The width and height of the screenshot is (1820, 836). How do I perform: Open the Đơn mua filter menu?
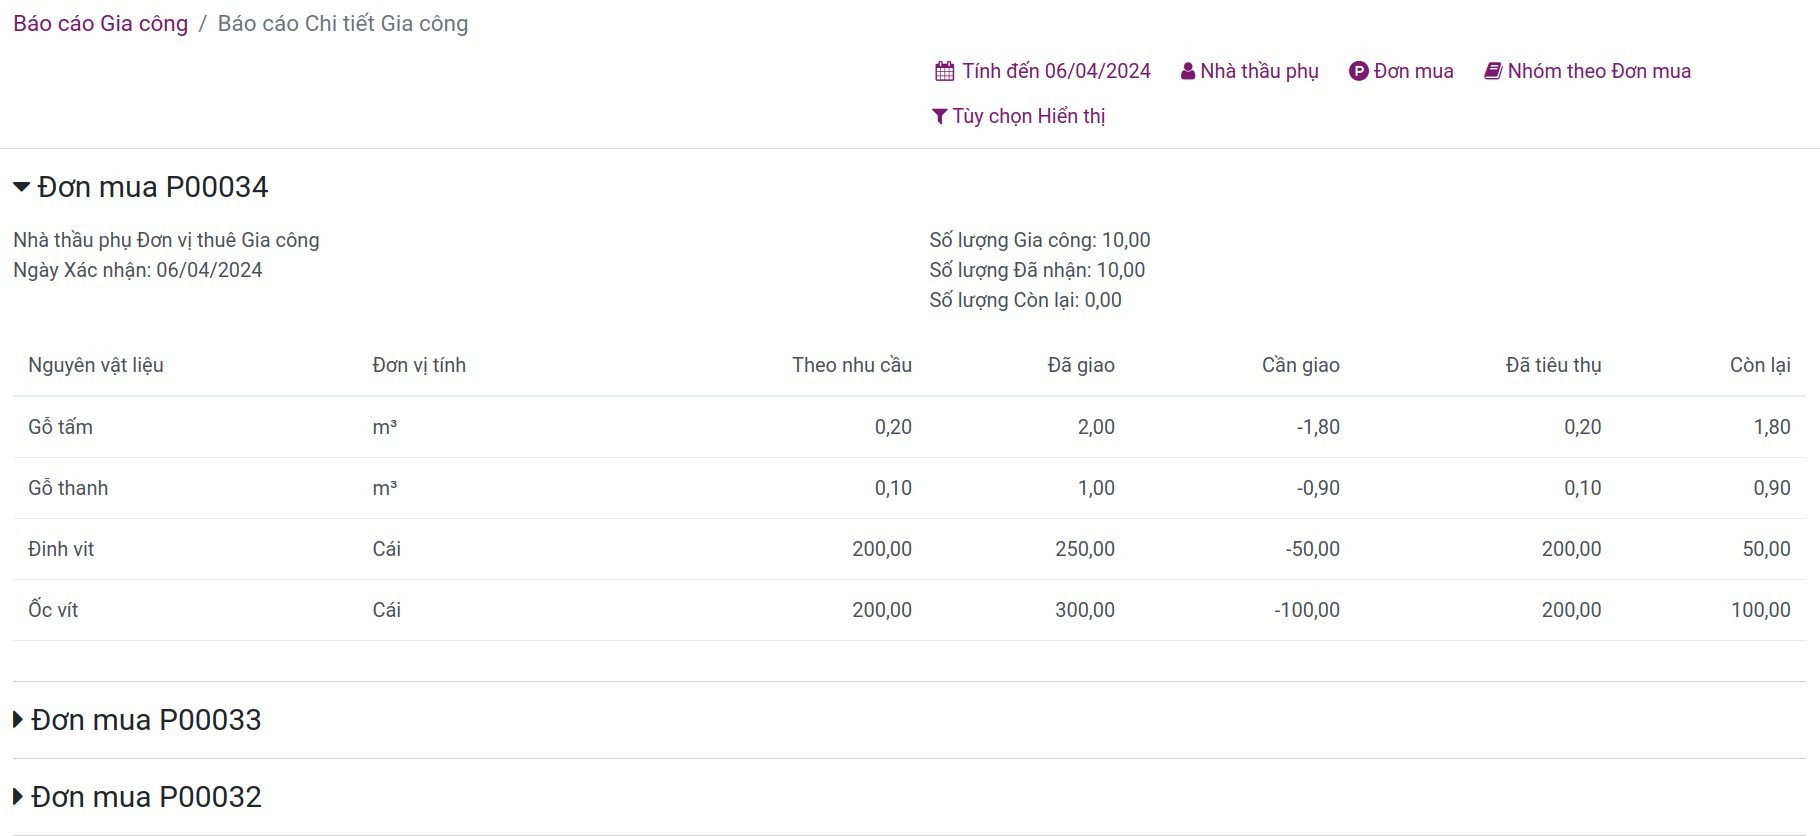pos(1413,71)
